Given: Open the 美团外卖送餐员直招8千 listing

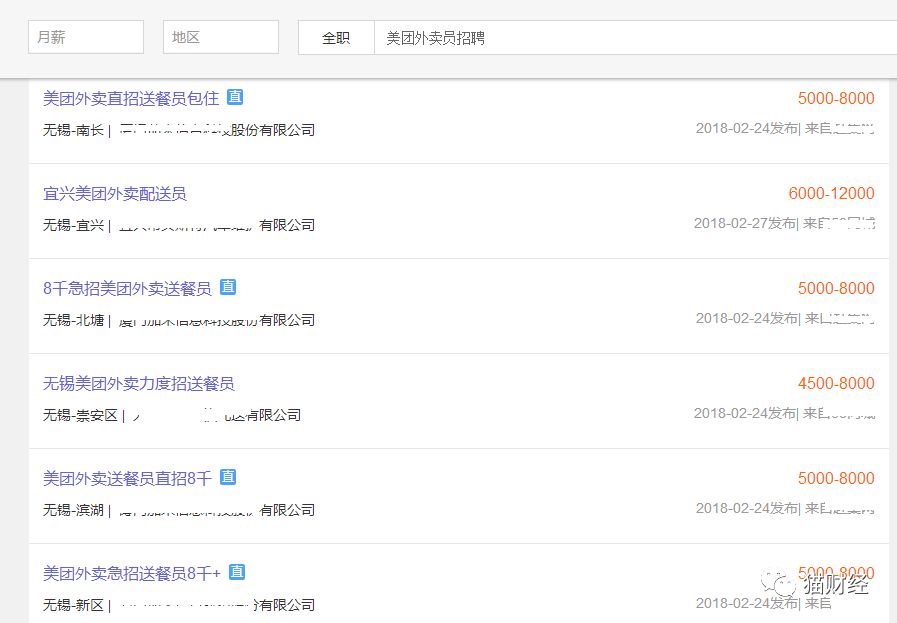Looking at the screenshot, I should pos(125,477).
